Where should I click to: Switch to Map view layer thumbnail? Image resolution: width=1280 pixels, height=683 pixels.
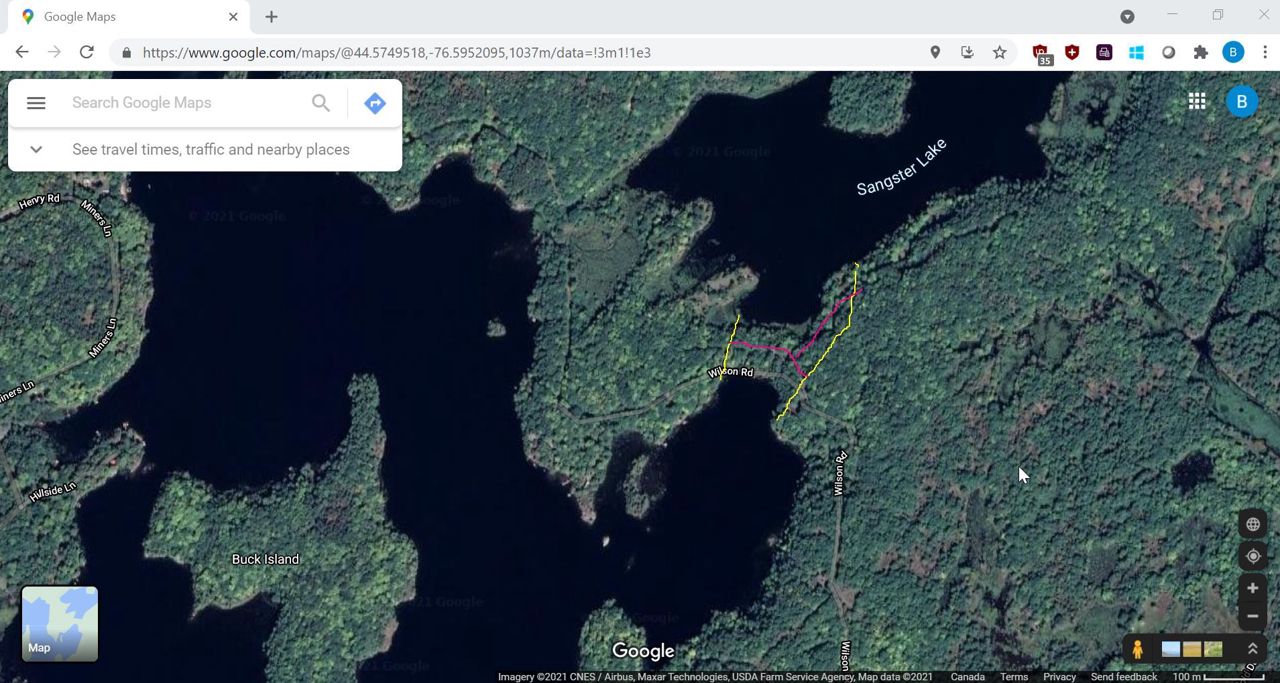tap(60, 624)
